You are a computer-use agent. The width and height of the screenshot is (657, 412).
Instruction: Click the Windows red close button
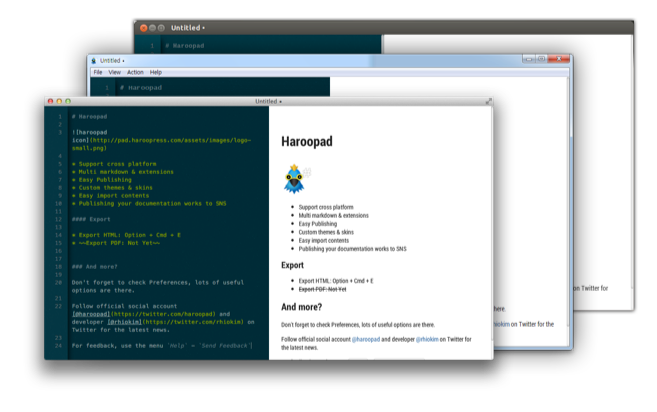coord(557,59)
